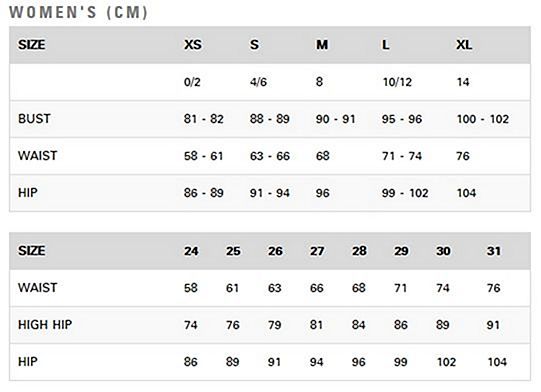The image size is (541, 392).
Task: Select the waist value 63 - 66
Action: [270, 156]
